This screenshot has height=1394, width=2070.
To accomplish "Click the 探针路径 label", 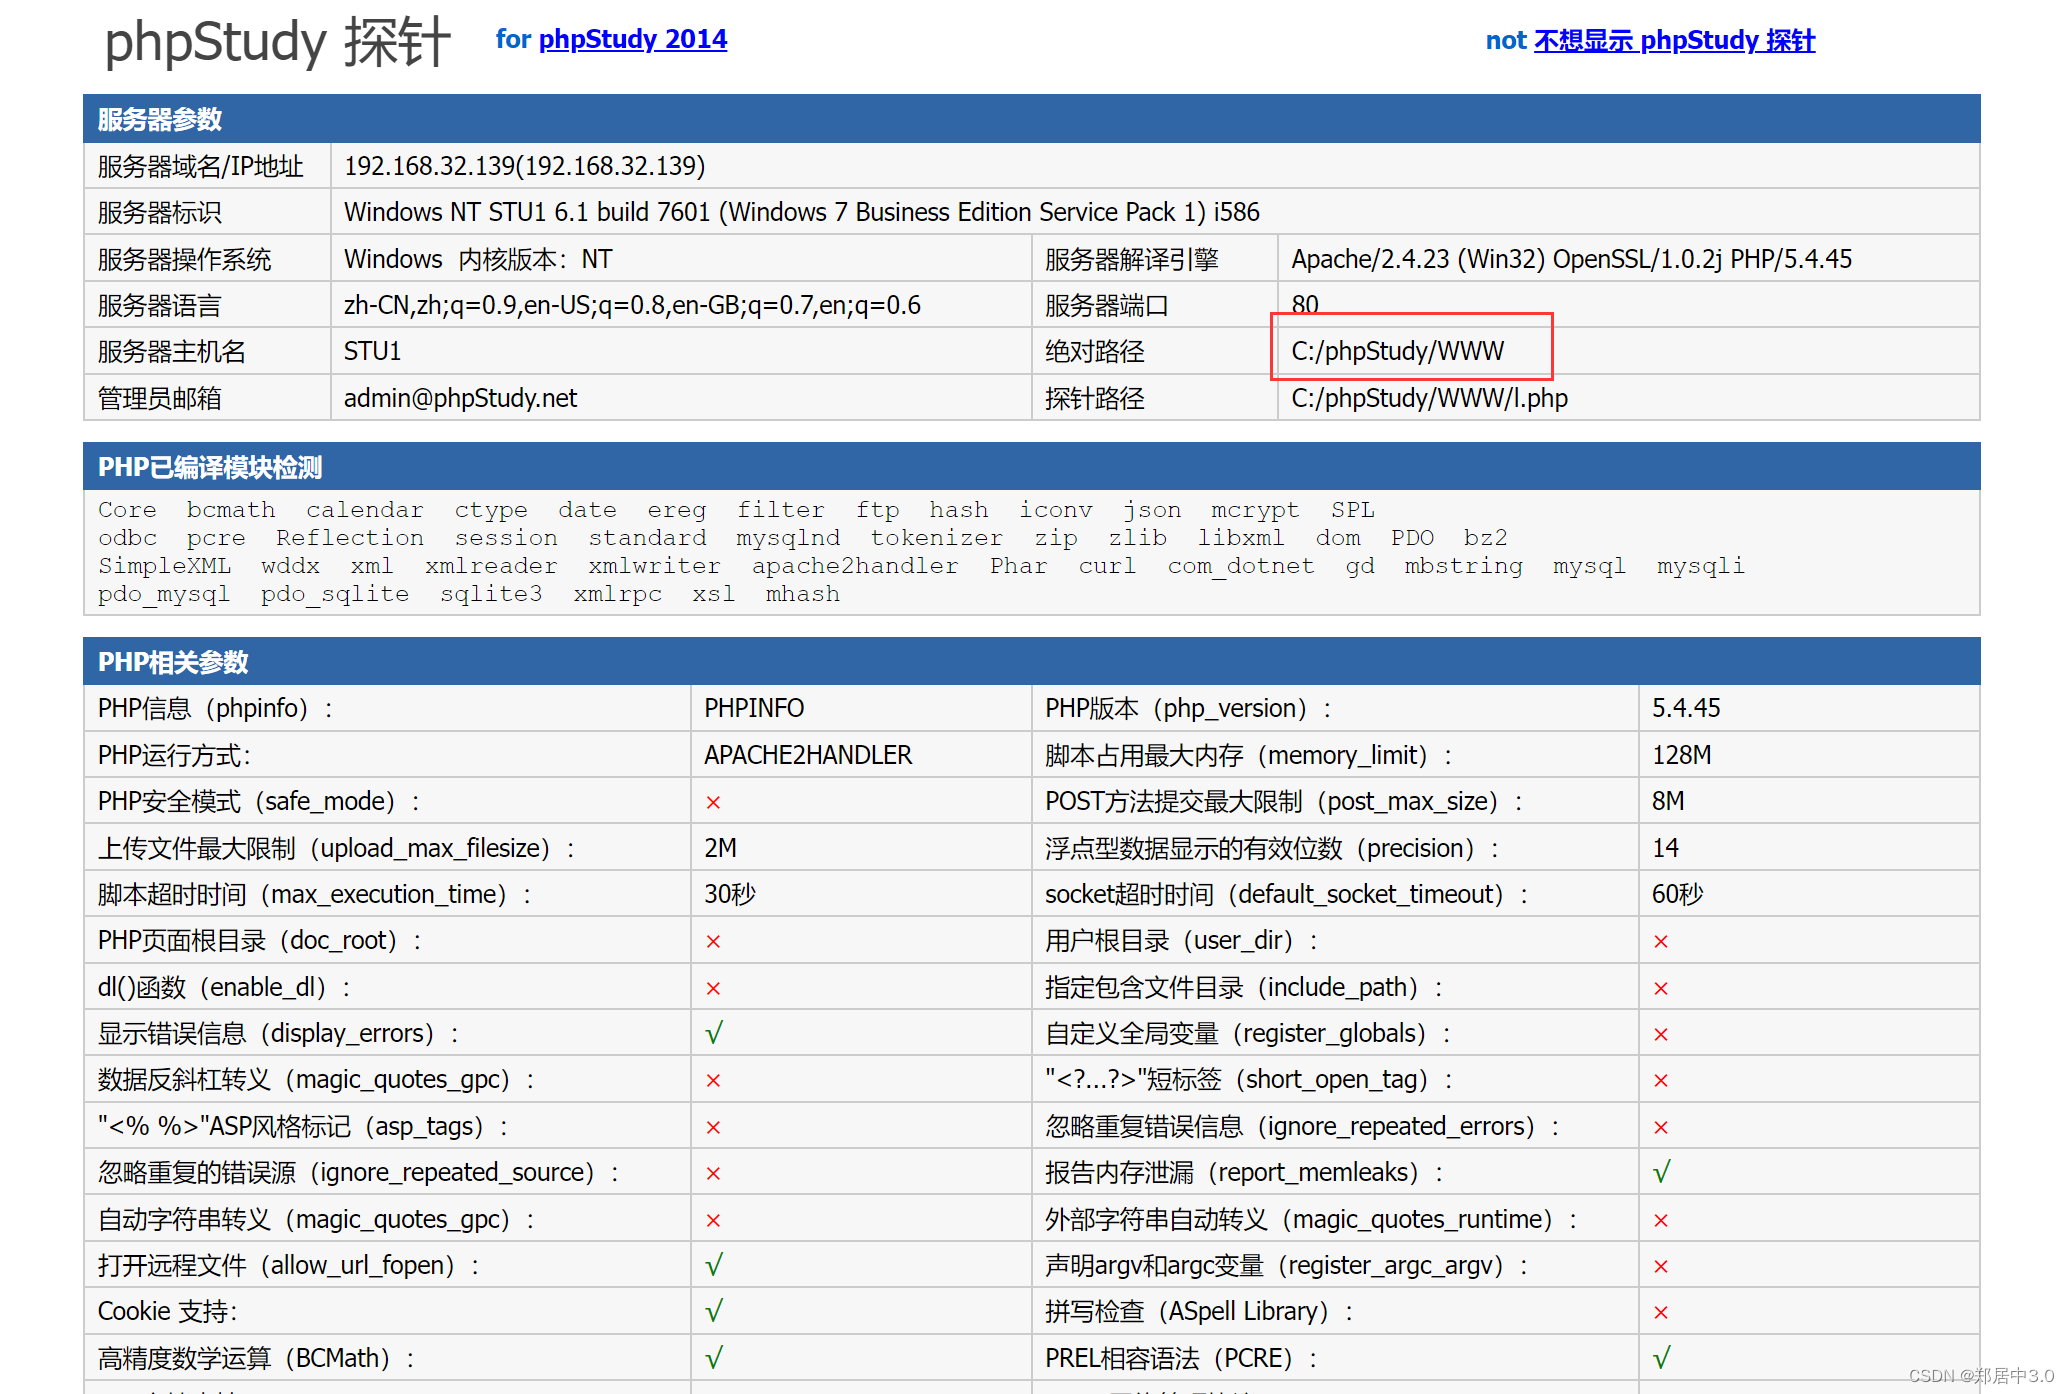I will 1095,398.
